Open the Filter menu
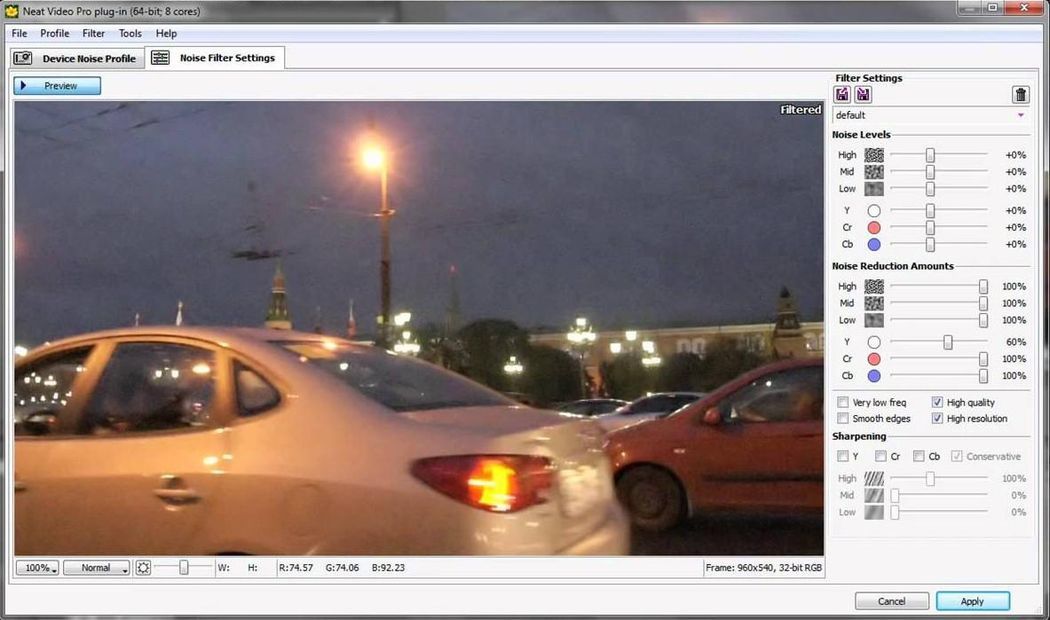The height and width of the screenshot is (620, 1050). [94, 33]
